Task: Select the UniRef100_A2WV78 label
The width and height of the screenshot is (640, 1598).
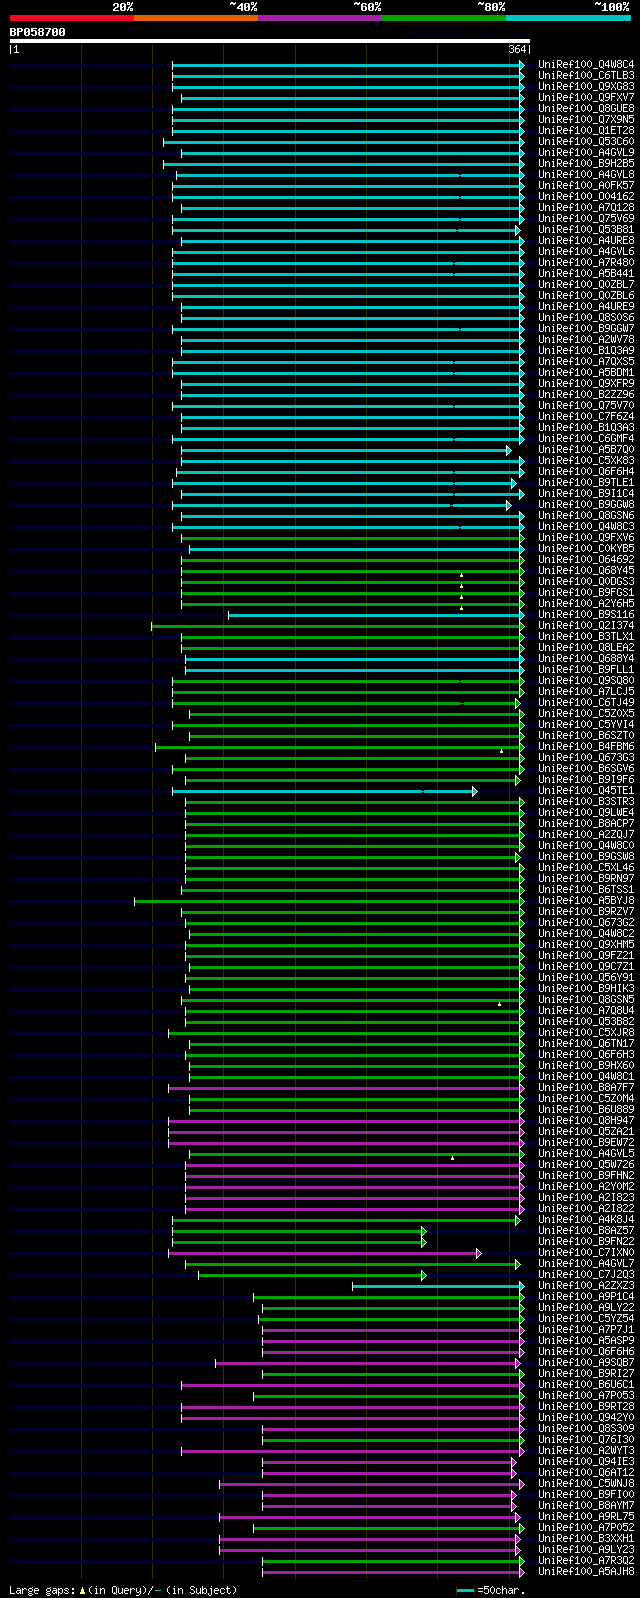Action: click(586, 339)
